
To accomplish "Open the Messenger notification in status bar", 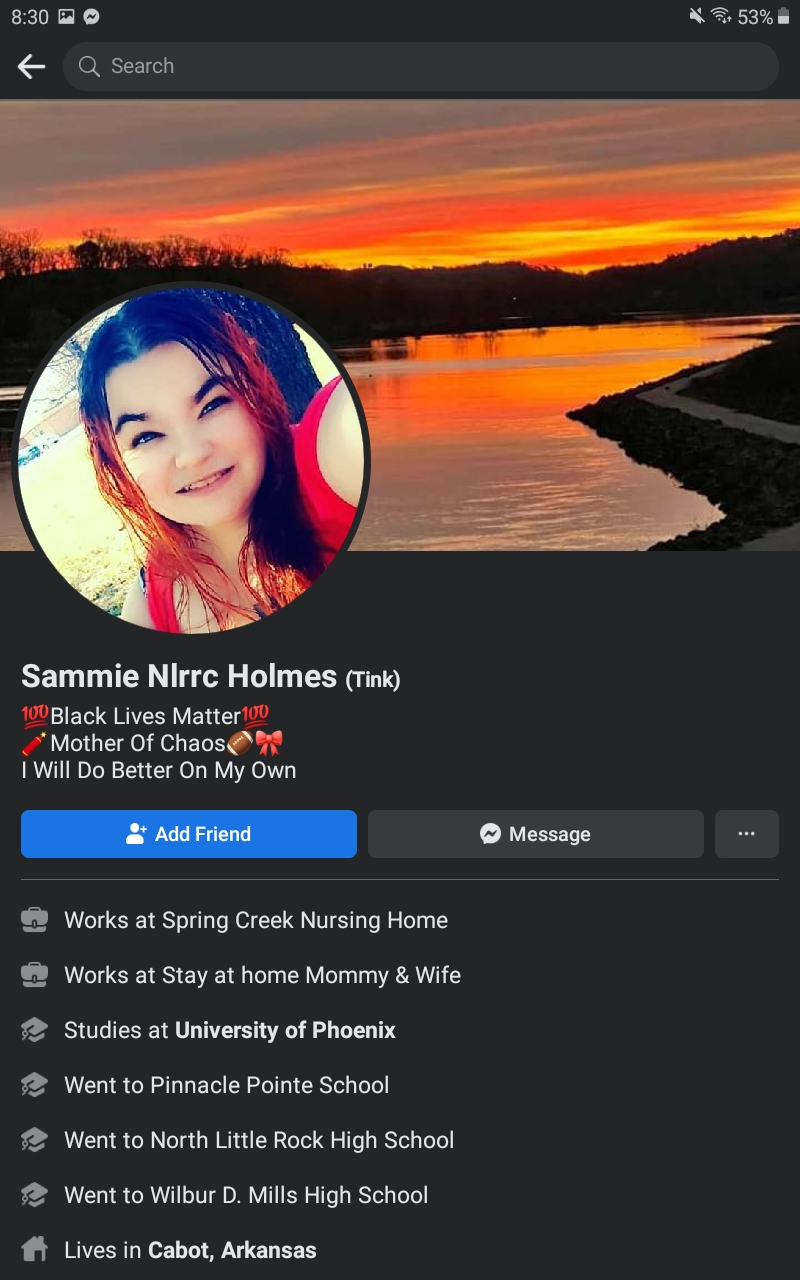I will pos(92,17).
